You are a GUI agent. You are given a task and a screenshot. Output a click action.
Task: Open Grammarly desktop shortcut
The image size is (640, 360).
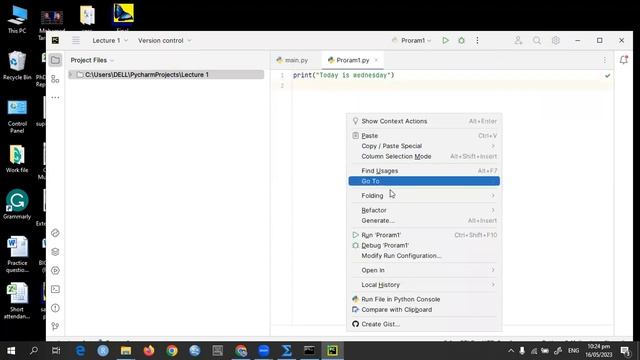coord(17,204)
